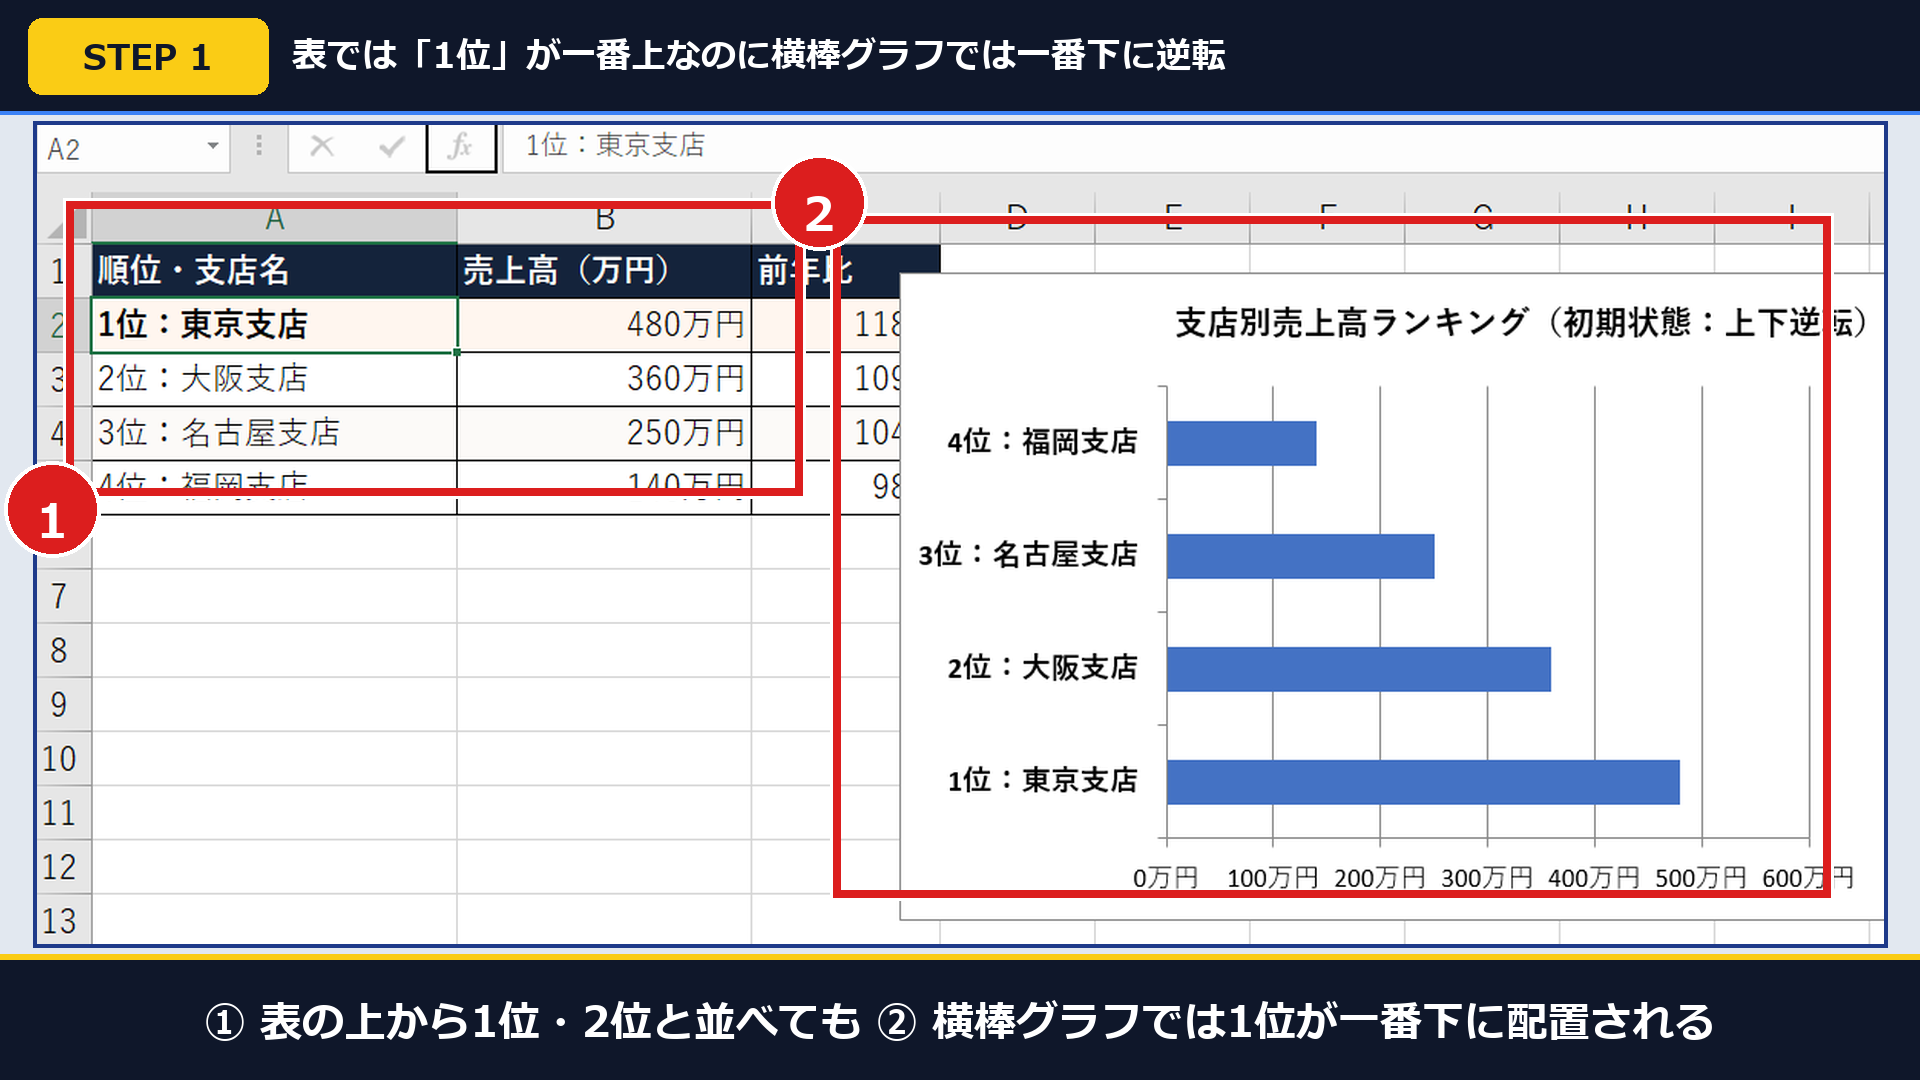The image size is (1920, 1080).
Task: Click the Name Box showing A2
Action: pos(135,148)
